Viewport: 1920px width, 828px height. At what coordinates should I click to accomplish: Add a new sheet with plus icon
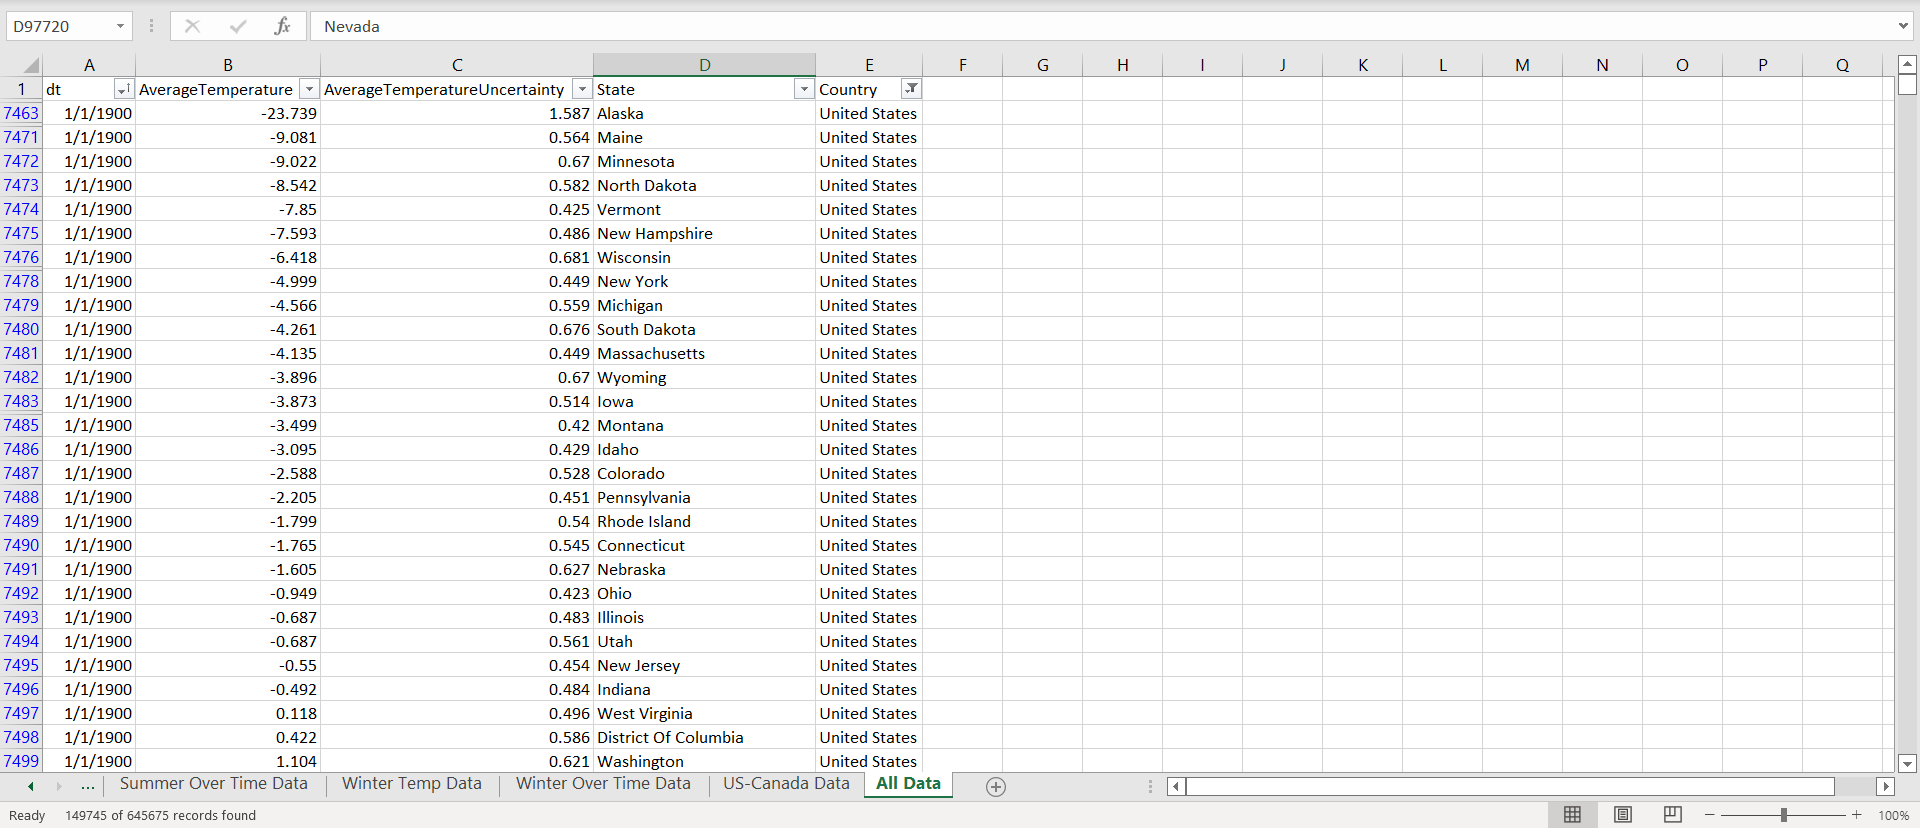[x=995, y=787]
